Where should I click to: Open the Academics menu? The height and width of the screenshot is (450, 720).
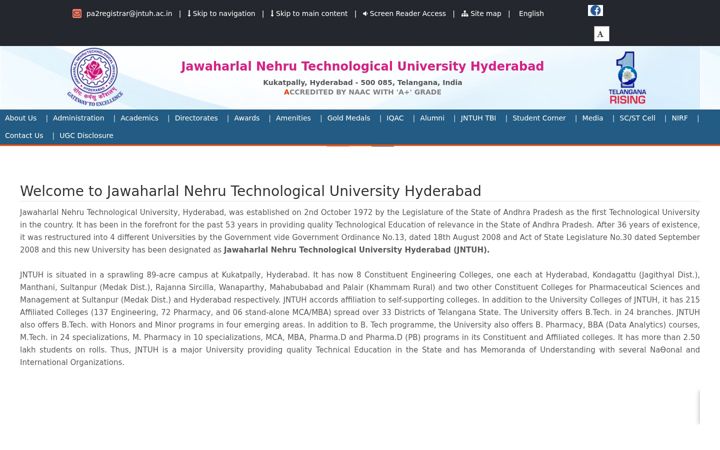coord(139,118)
